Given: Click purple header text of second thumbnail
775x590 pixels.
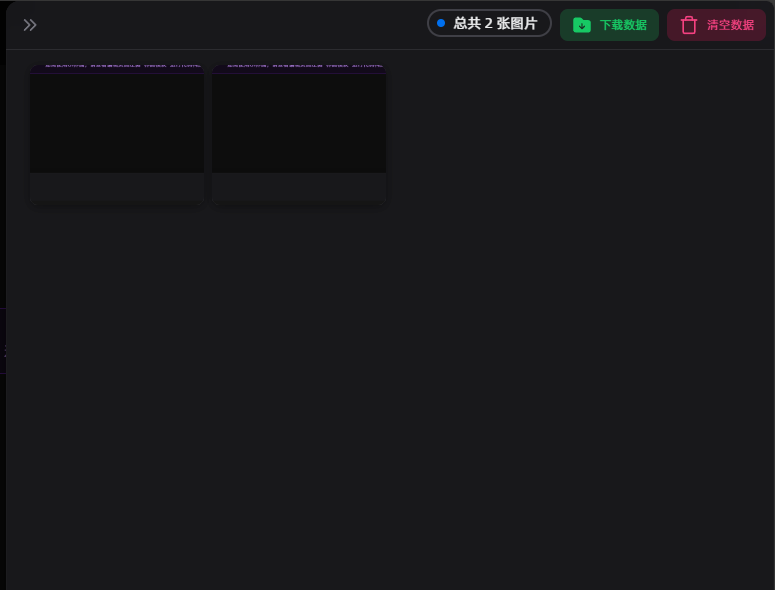Looking at the screenshot, I should tap(299, 67).
